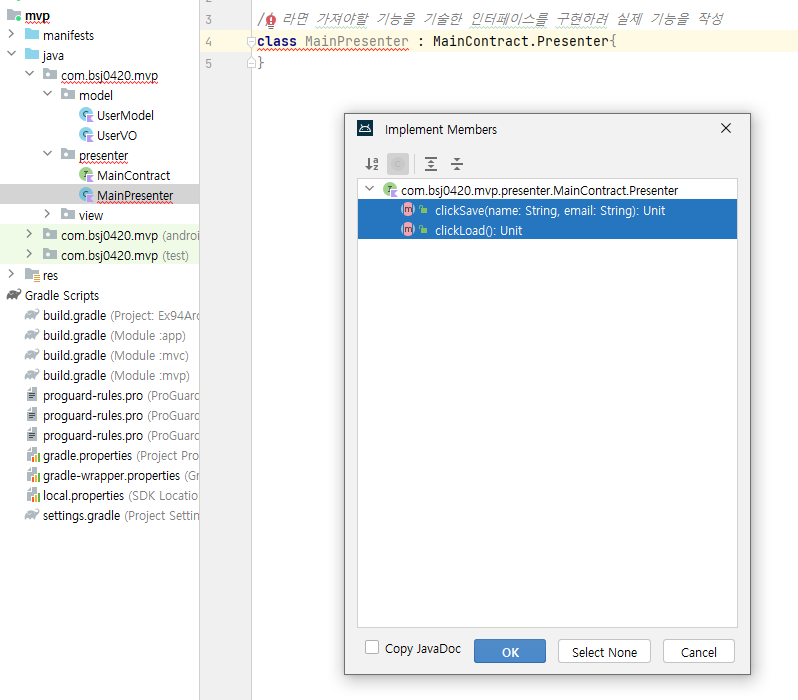Click the error bulb icon on line 3
798x700 pixels.
pos(271,20)
